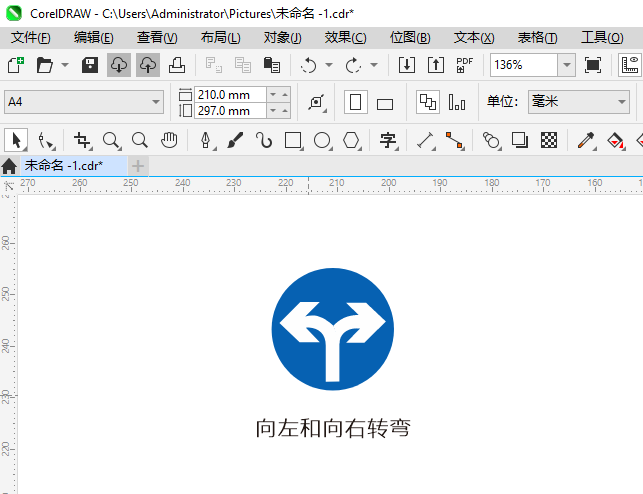Toggle apply layout to all pages
This screenshot has width=643, height=494.
pos(428,102)
